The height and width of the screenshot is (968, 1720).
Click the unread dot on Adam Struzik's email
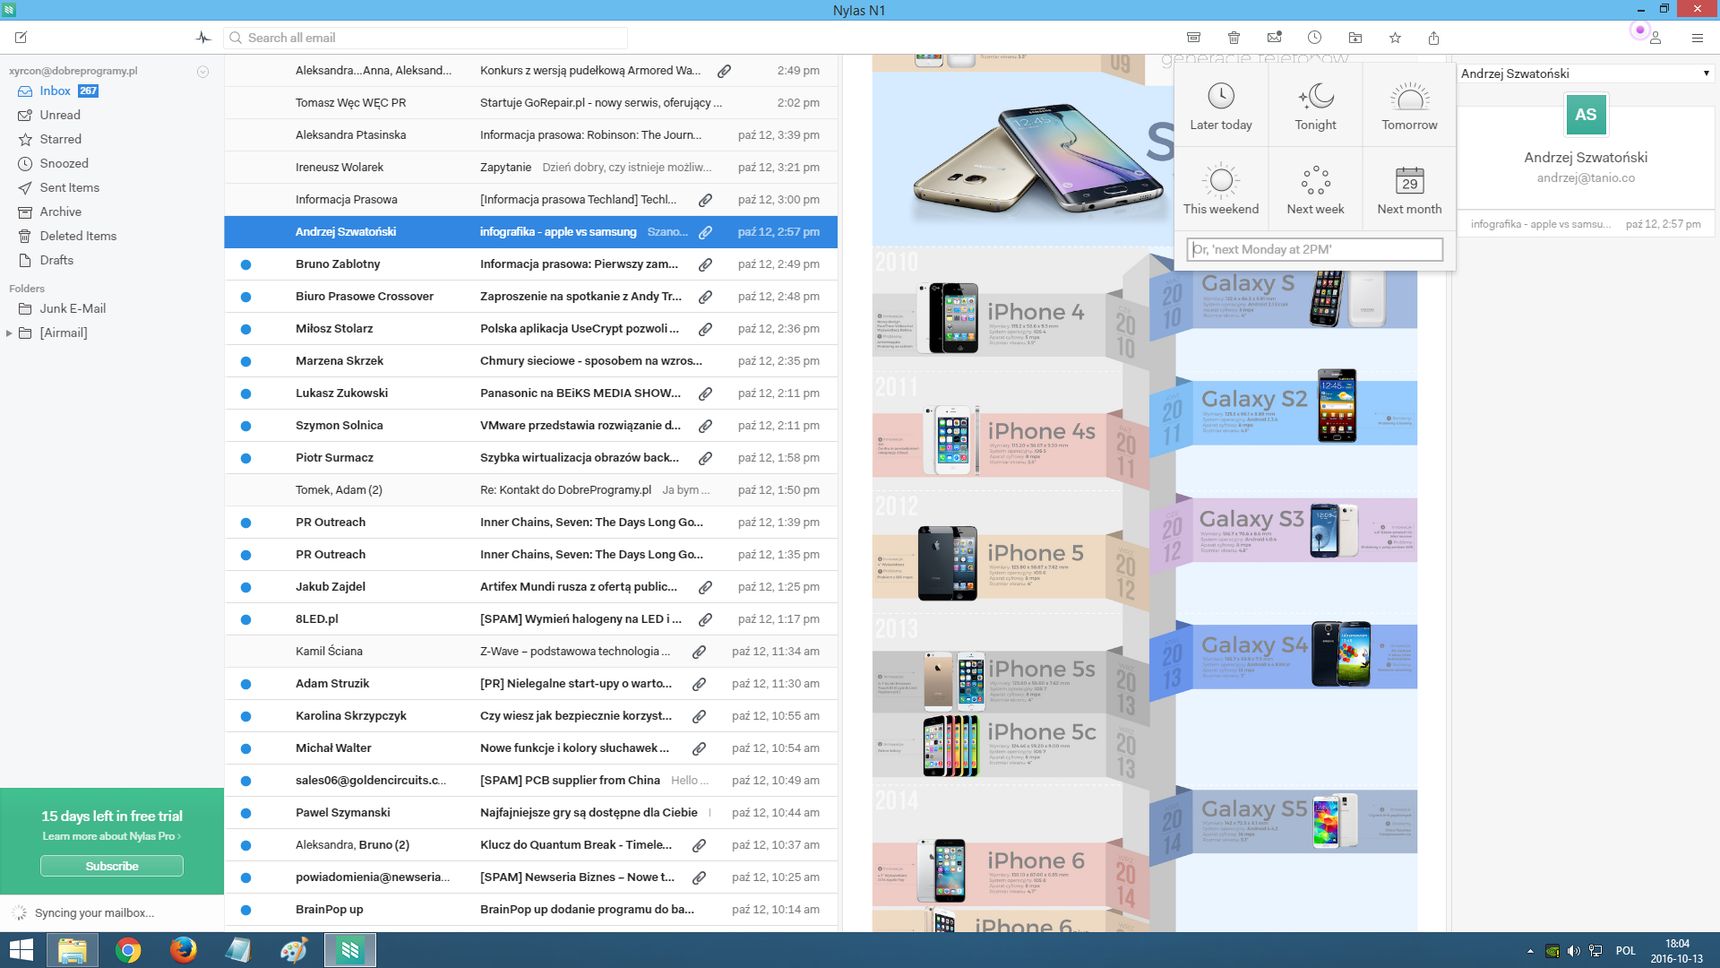(x=246, y=684)
